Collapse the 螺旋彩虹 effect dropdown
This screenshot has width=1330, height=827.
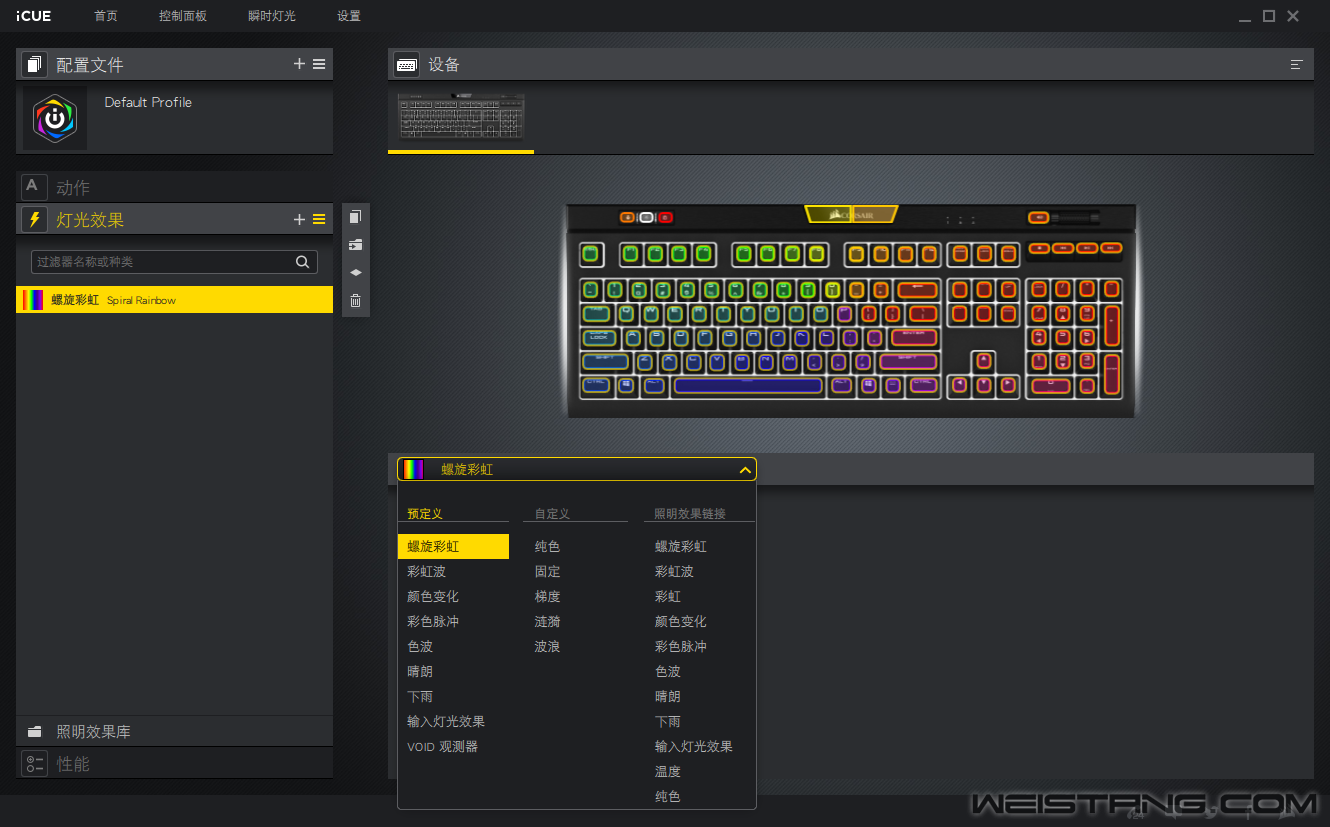tap(744, 470)
